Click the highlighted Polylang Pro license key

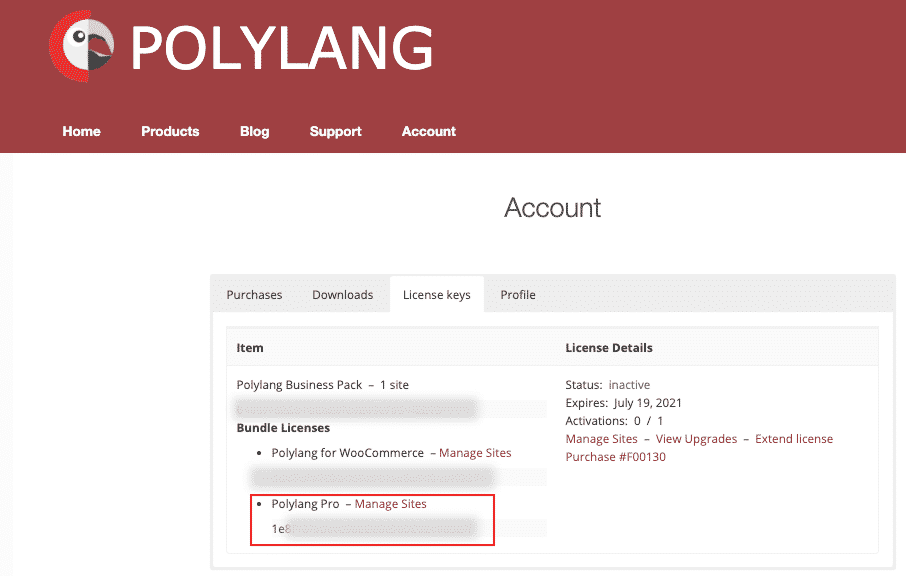tap(372, 528)
